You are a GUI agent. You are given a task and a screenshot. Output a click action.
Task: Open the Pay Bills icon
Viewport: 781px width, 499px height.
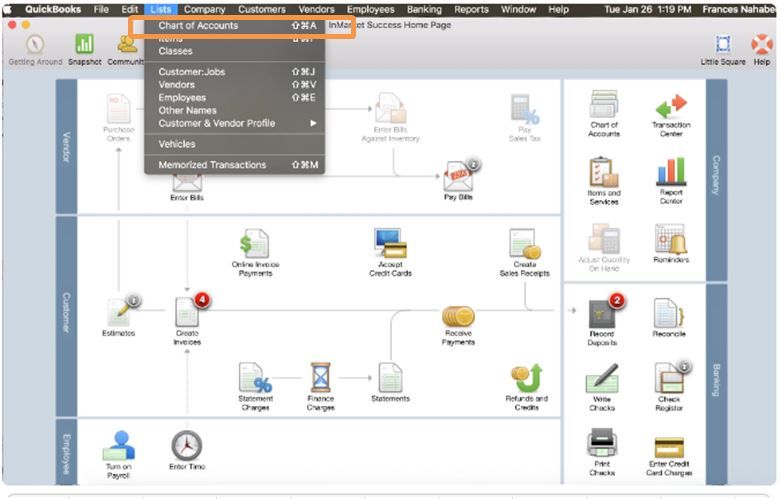pos(458,176)
